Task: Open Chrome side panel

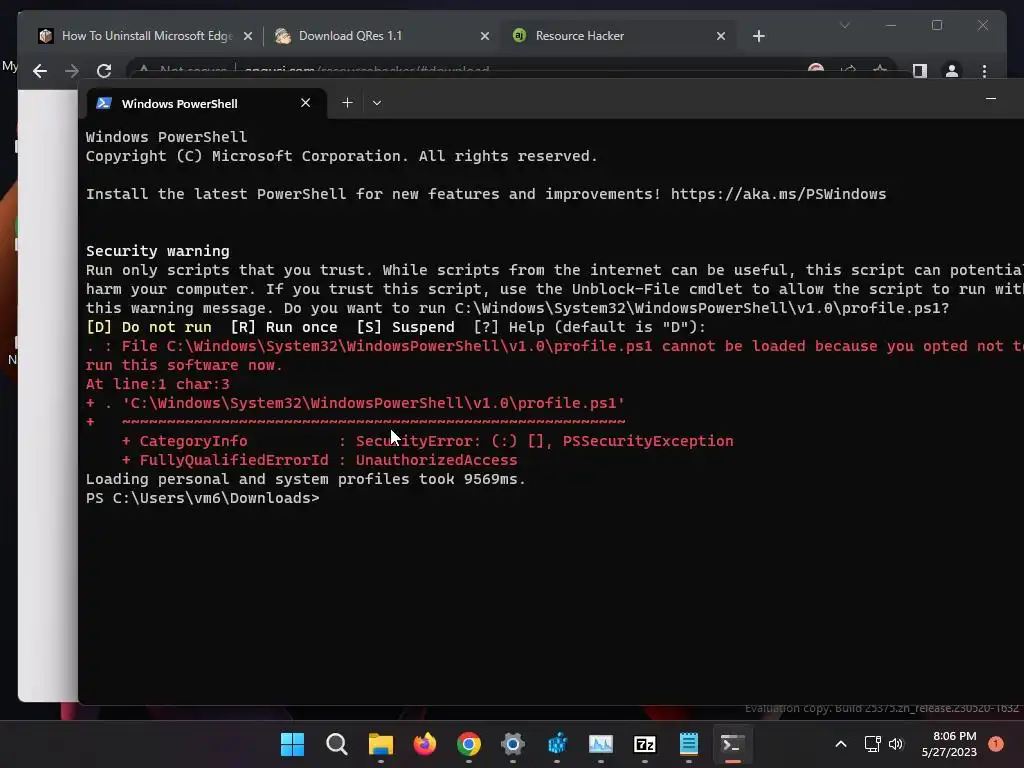Action: (920, 71)
